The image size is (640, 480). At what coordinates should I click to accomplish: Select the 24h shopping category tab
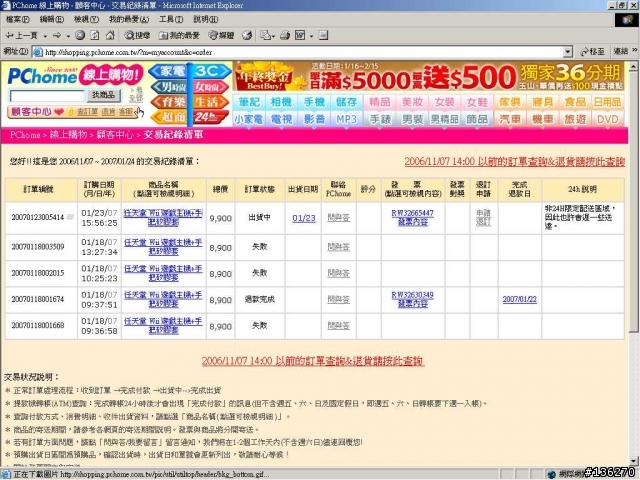pos(210,117)
